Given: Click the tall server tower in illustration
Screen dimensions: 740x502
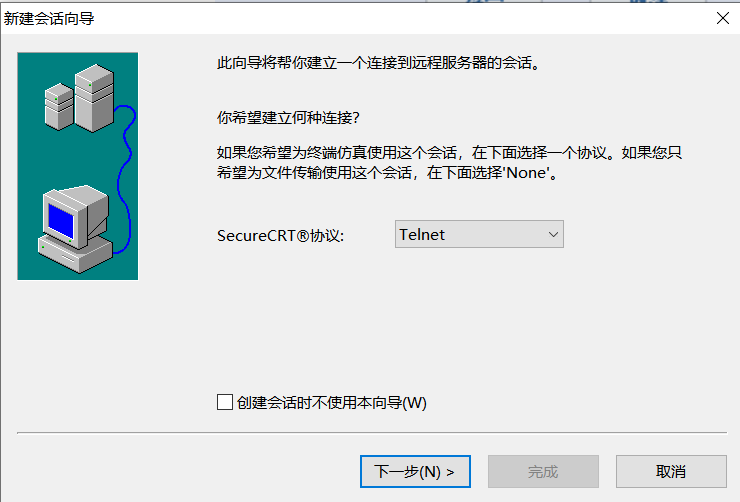Looking at the screenshot, I should (x=94, y=98).
